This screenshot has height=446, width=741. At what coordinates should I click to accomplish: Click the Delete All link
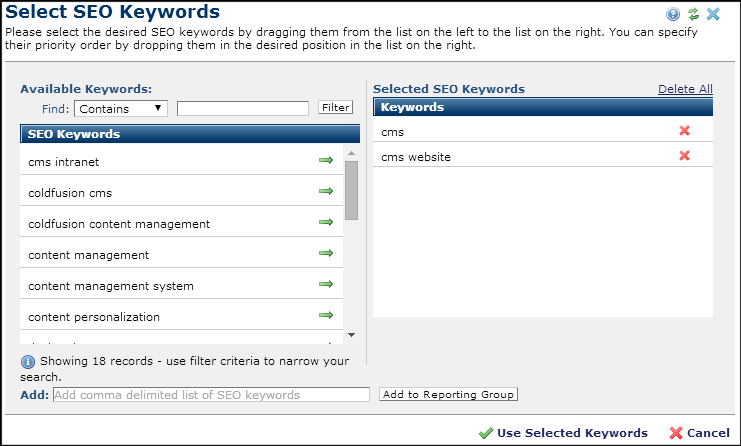(685, 89)
